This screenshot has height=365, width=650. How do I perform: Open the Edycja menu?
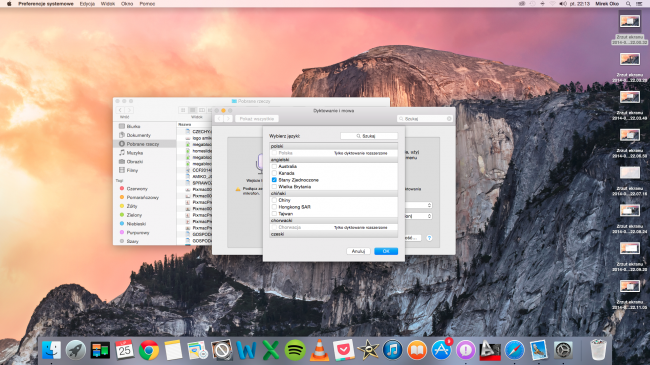pyautogui.click(x=87, y=4)
